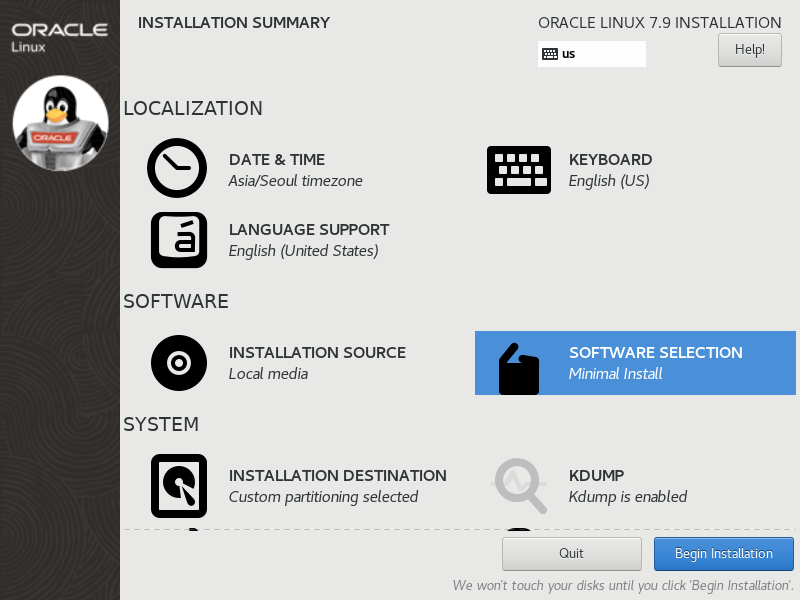800x600 pixels.
Task: Open Date & Time clock icon
Action: point(177,168)
